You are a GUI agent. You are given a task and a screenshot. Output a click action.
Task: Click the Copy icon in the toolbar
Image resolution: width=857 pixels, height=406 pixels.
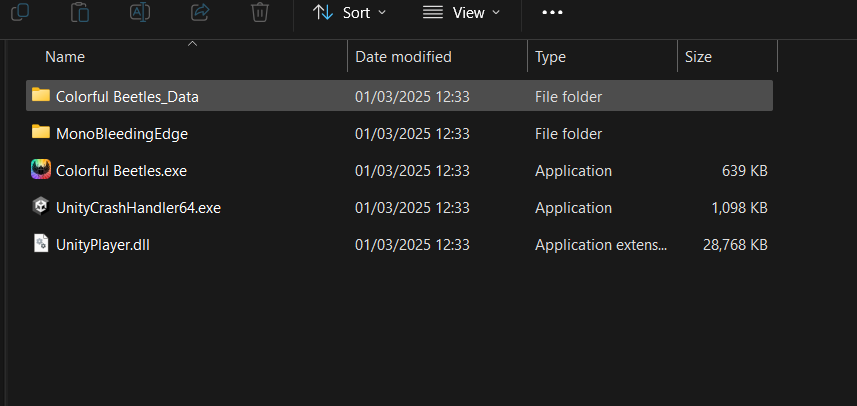point(20,11)
